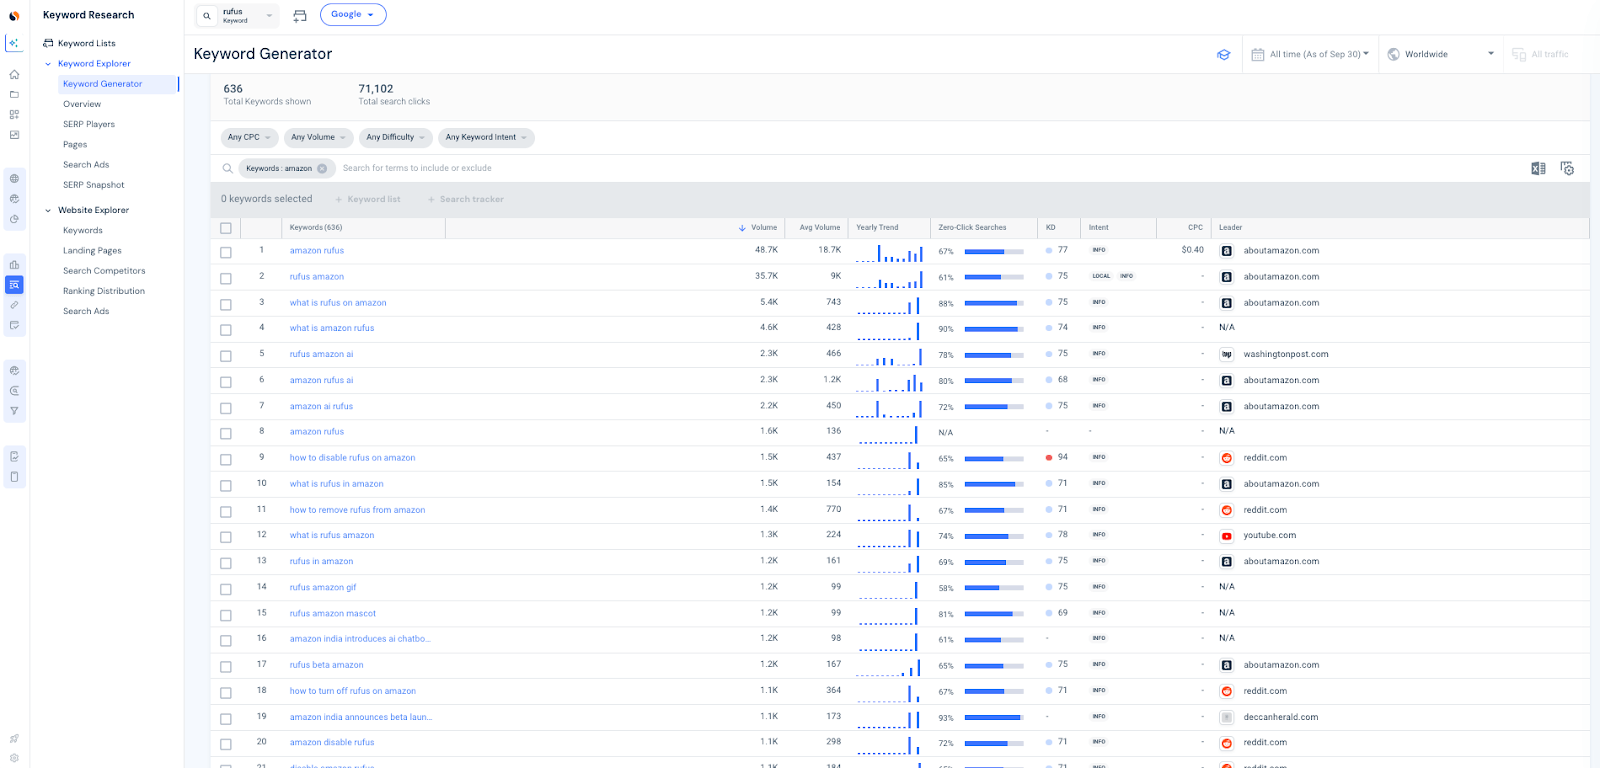Open the table column settings icon
The image size is (1600, 768).
pyautogui.click(x=1567, y=169)
